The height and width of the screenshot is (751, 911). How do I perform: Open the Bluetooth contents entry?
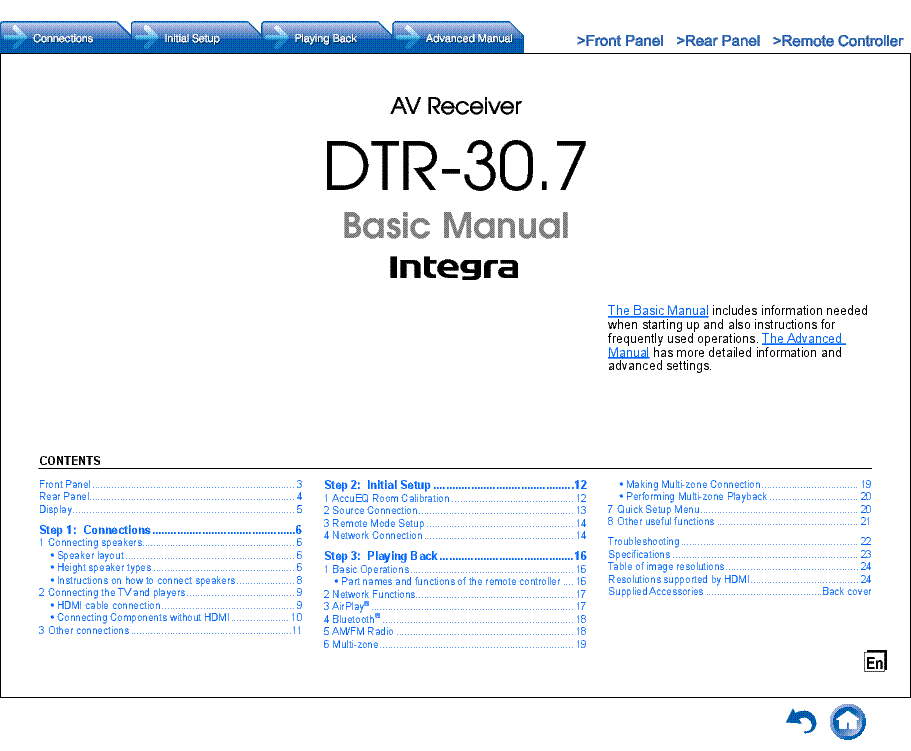(x=350, y=620)
